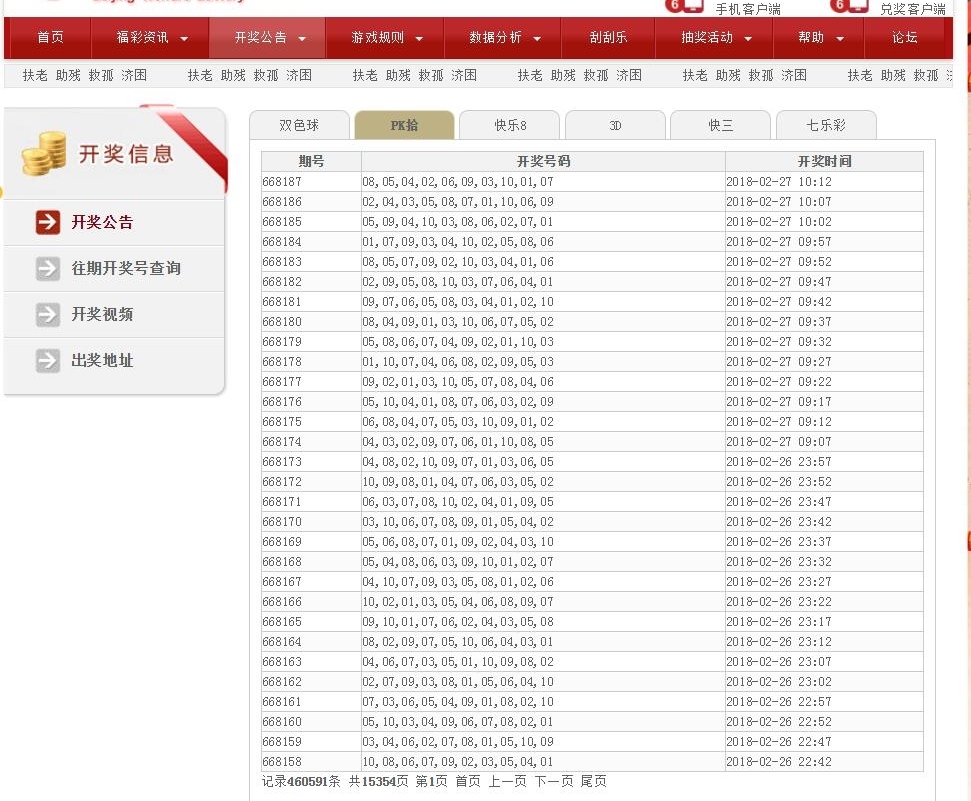Click the 手机客户端 link text

click(x=748, y=9)
